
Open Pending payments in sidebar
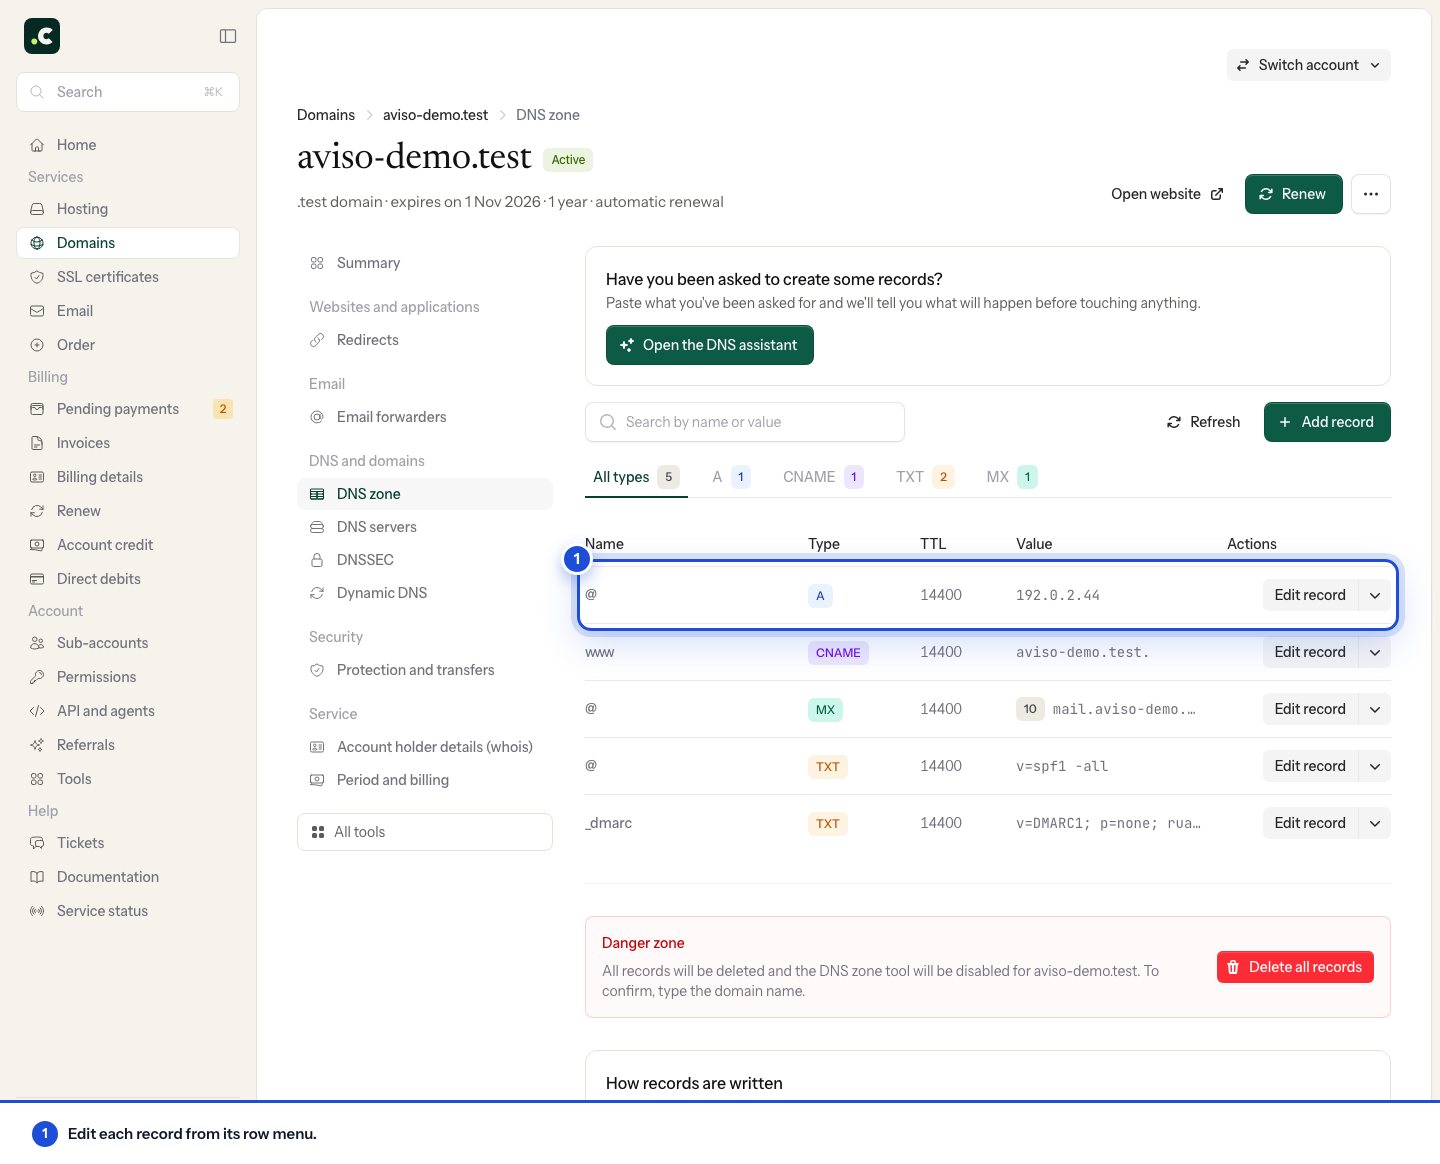tap(128, 409)
